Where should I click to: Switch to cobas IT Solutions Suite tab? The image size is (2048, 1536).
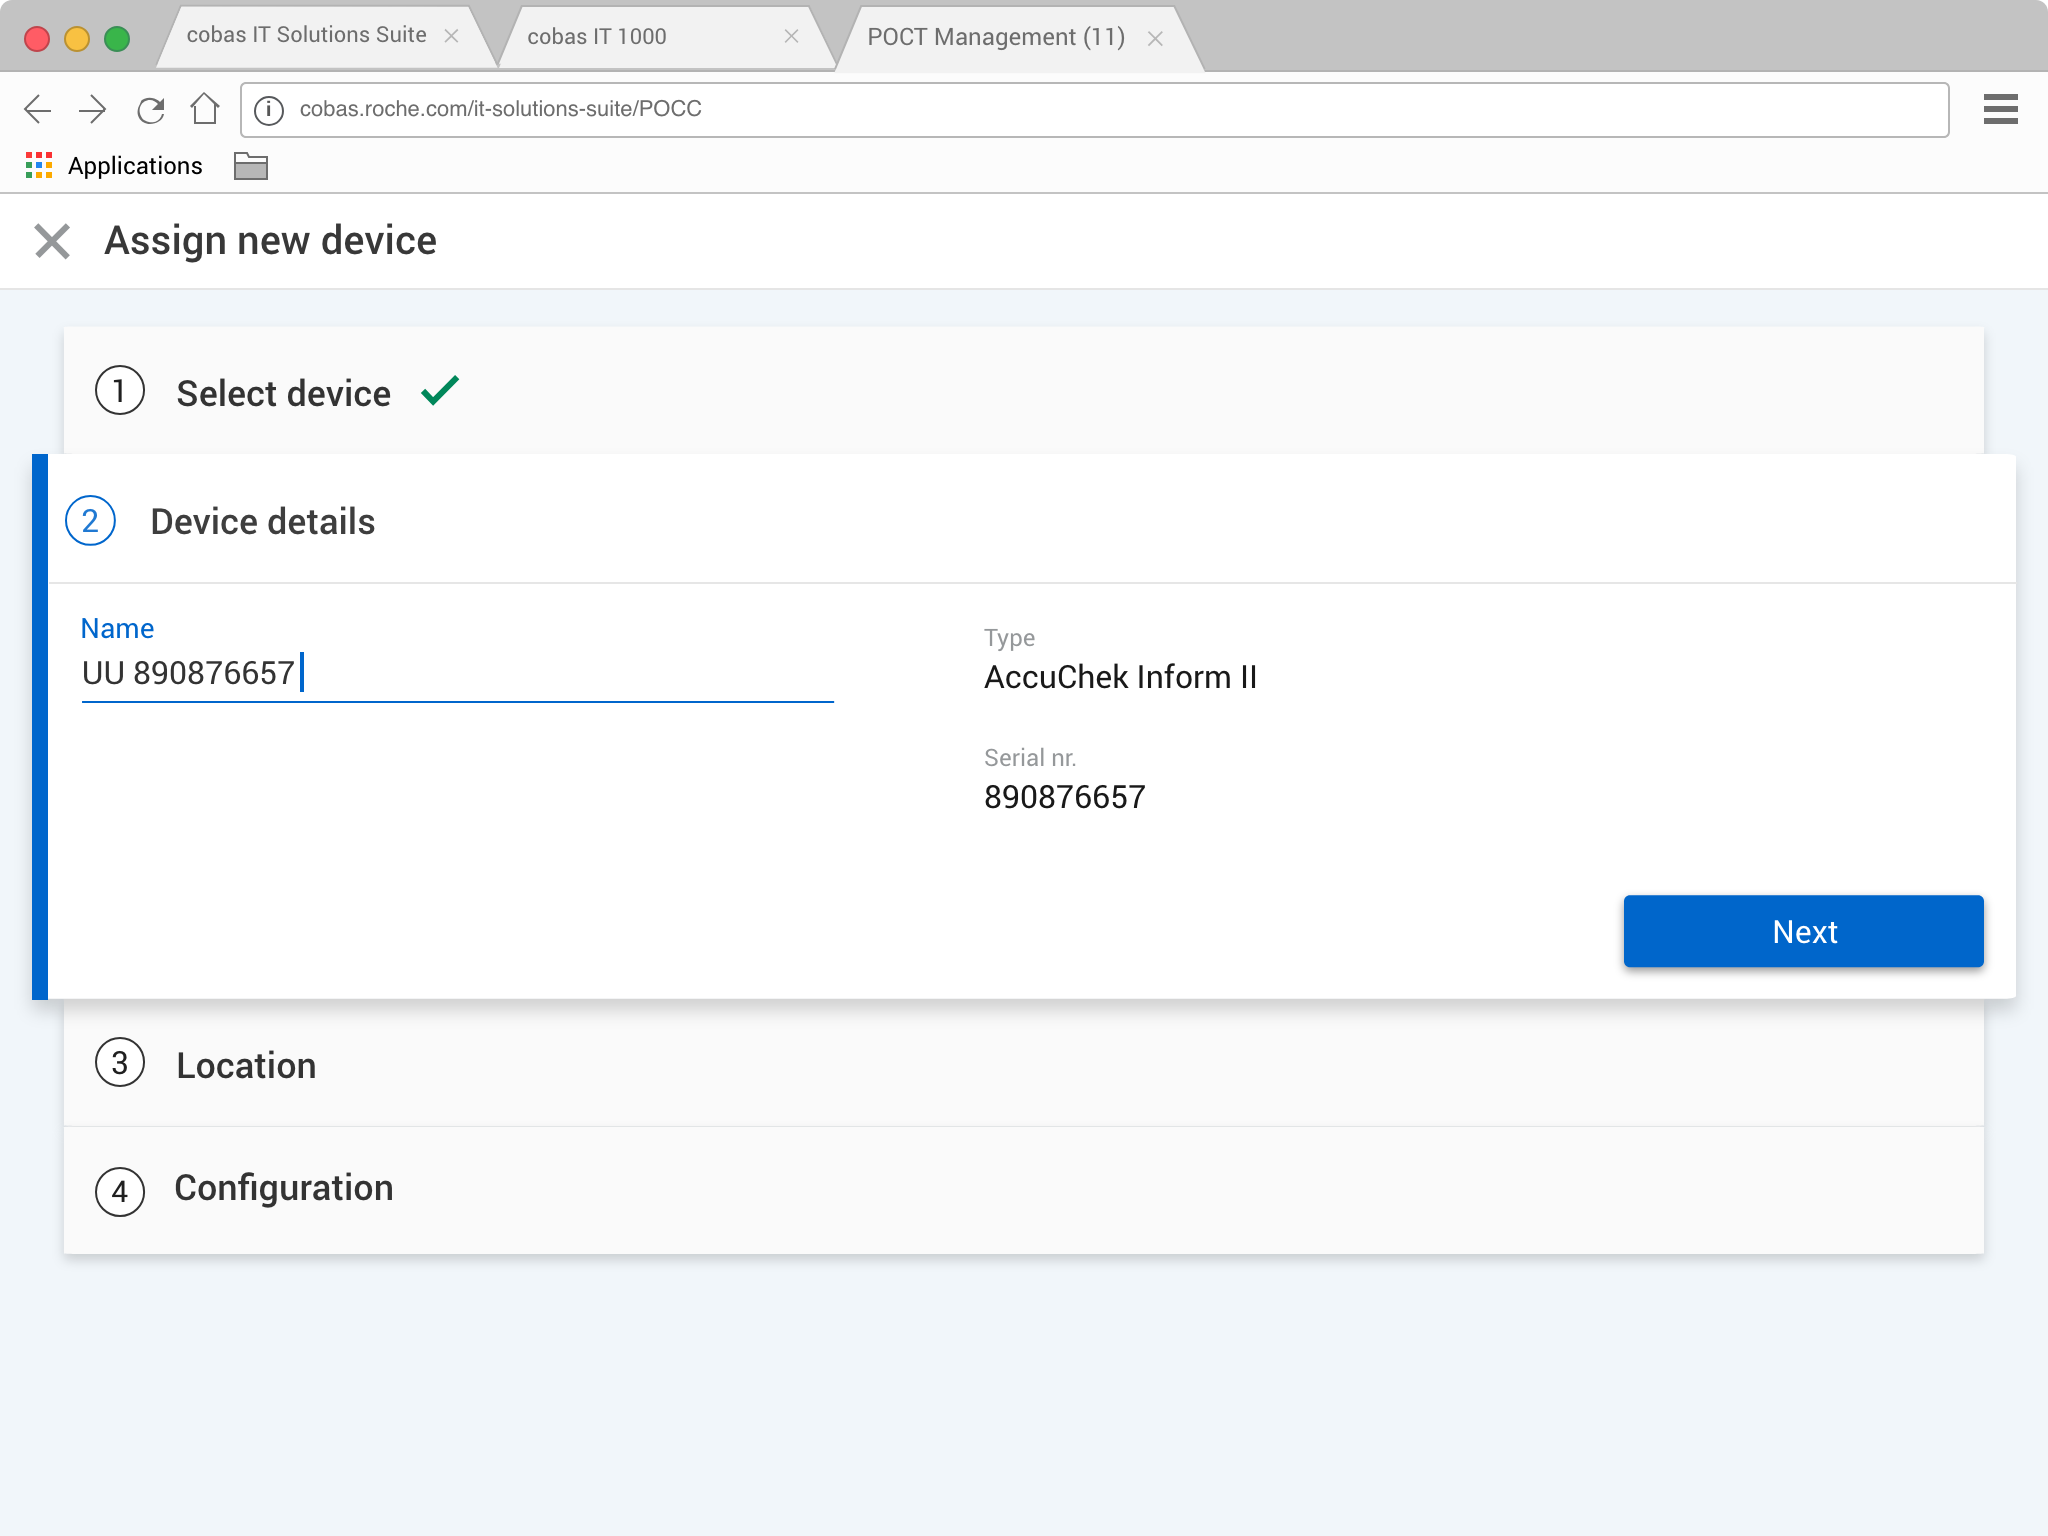(x=306, y=36)
